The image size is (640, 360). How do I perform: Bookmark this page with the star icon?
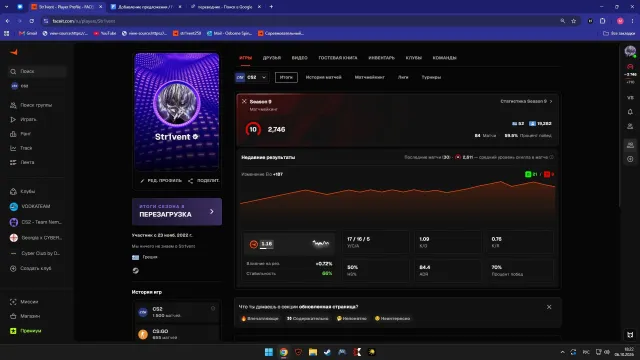click(573, 21)
